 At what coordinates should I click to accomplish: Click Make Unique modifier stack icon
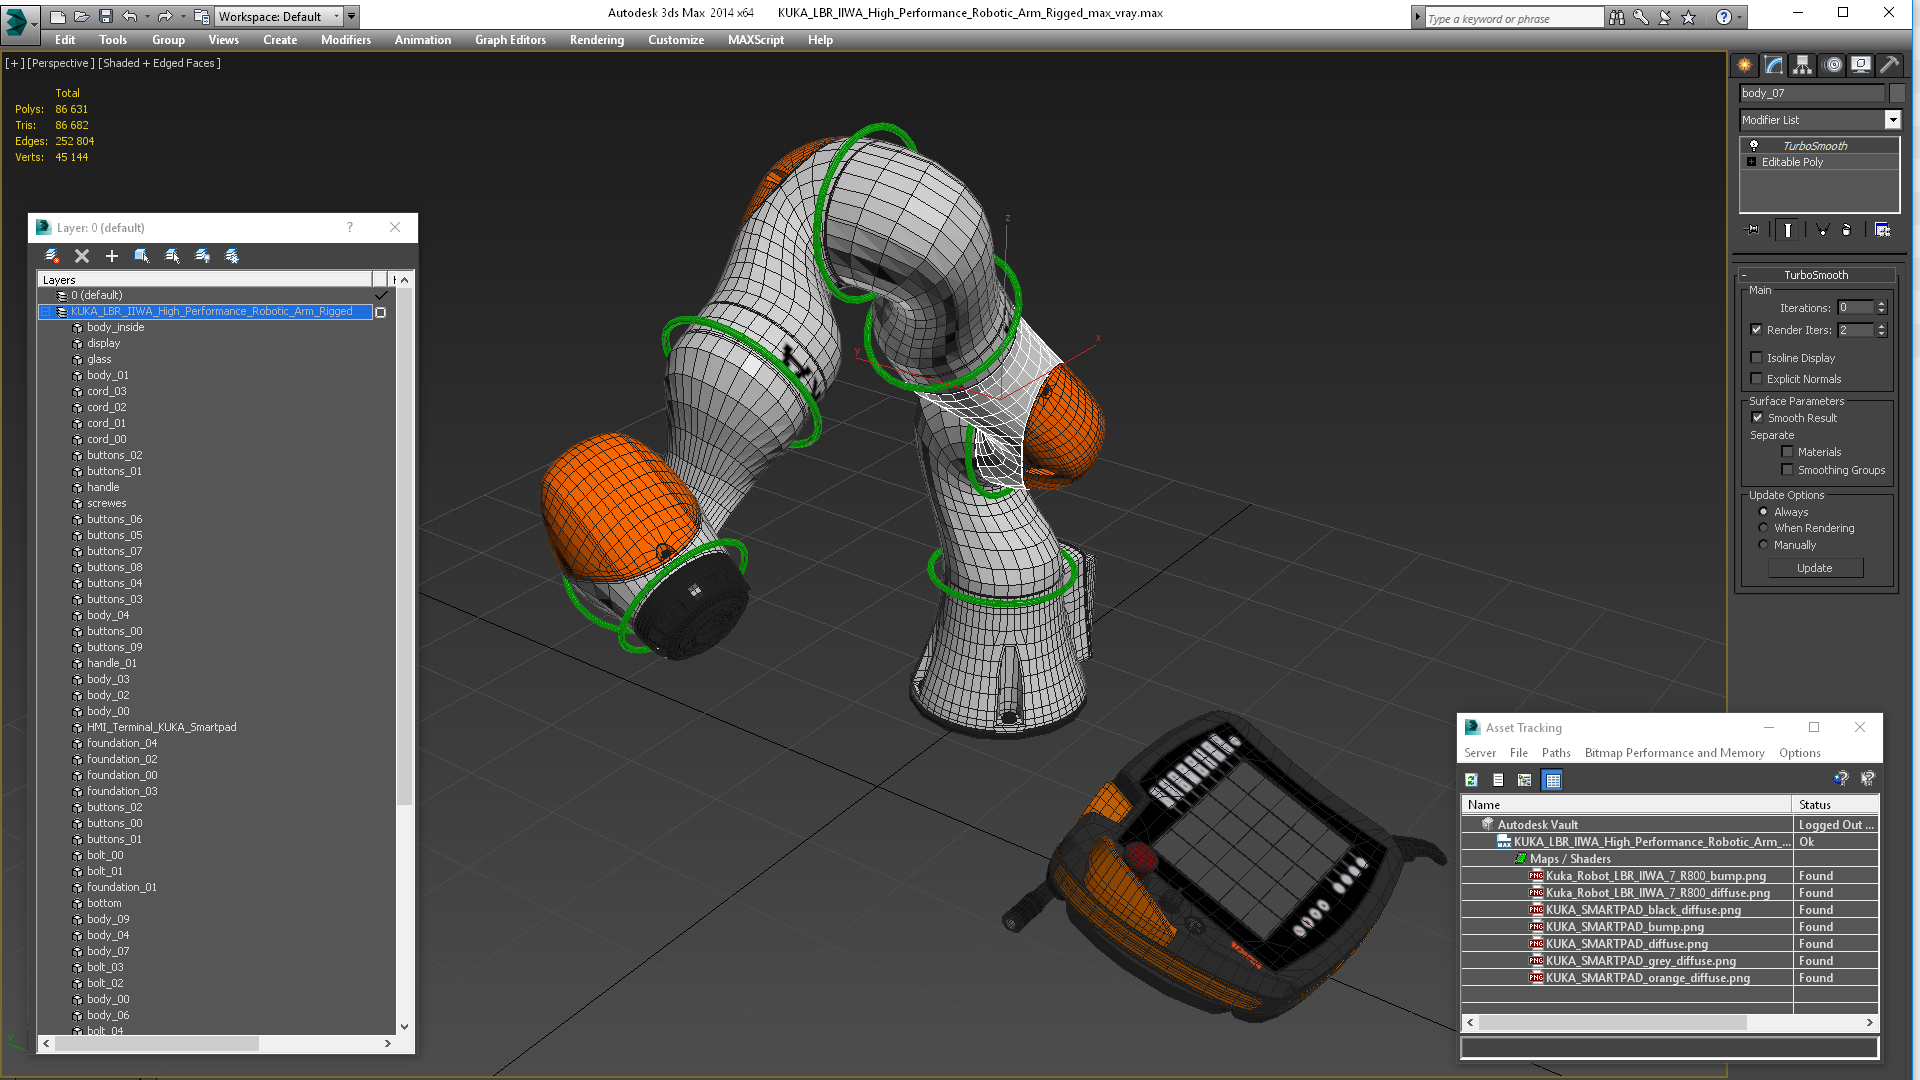coord(1822,230)
